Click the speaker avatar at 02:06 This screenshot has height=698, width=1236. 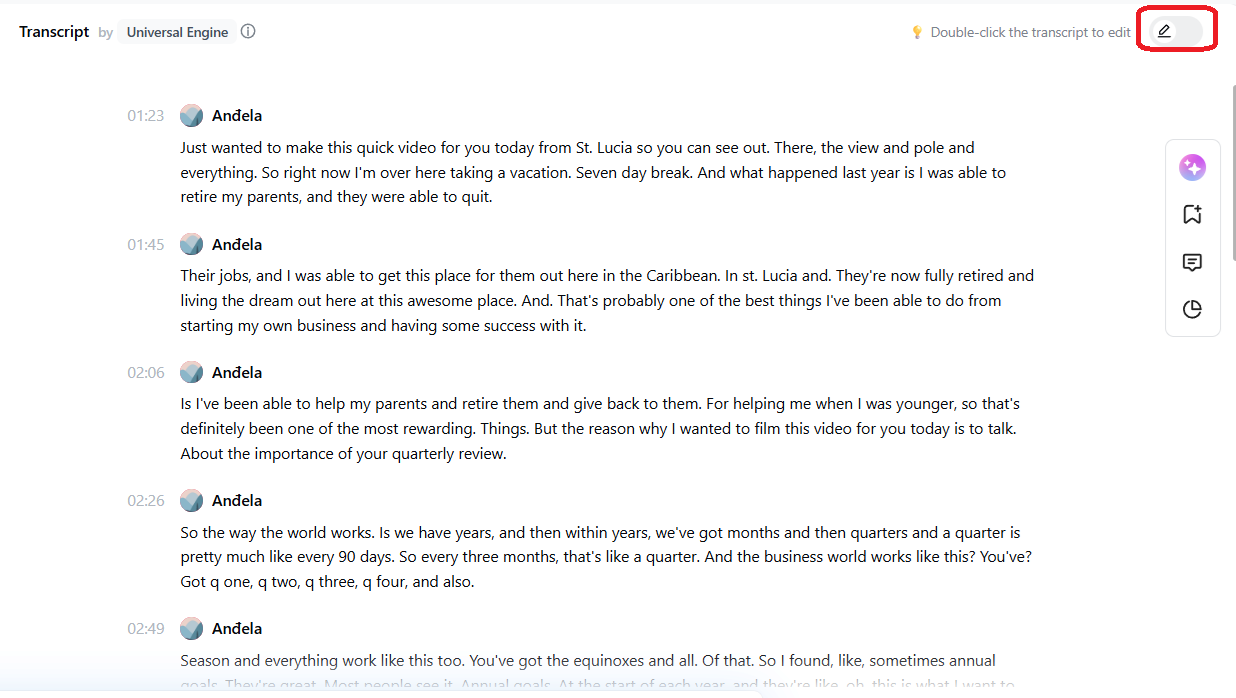tap(191, 372)
